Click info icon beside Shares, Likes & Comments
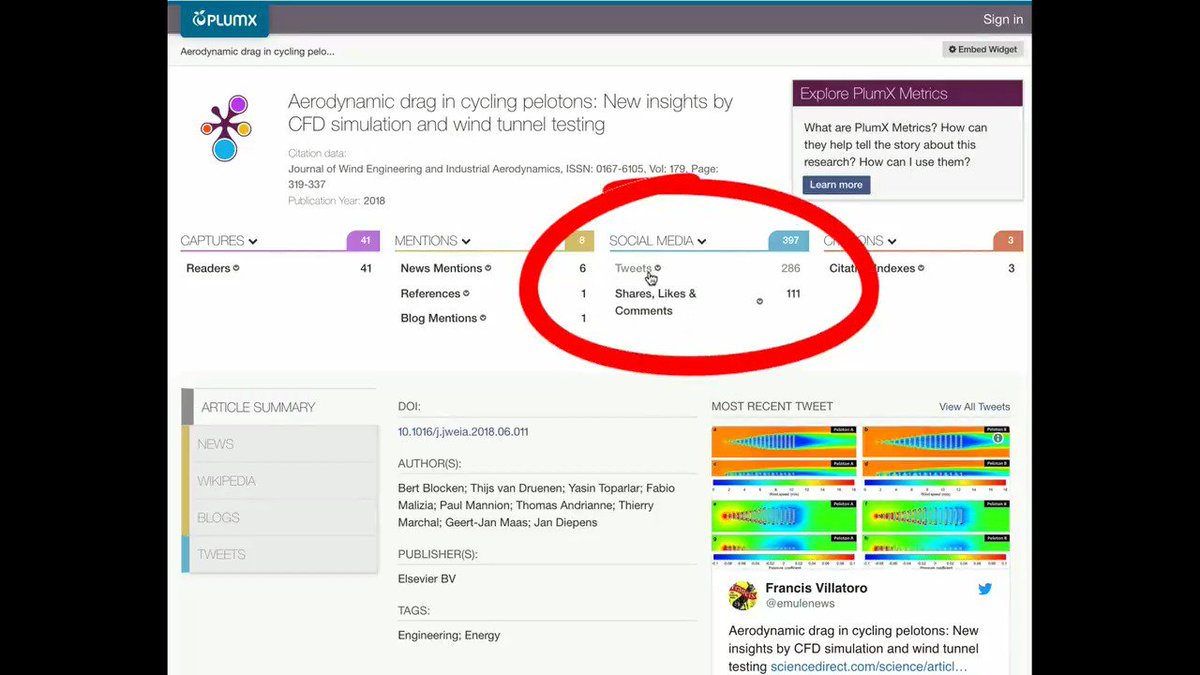This screenshot has width=1200, height=675. click(759, 301)
